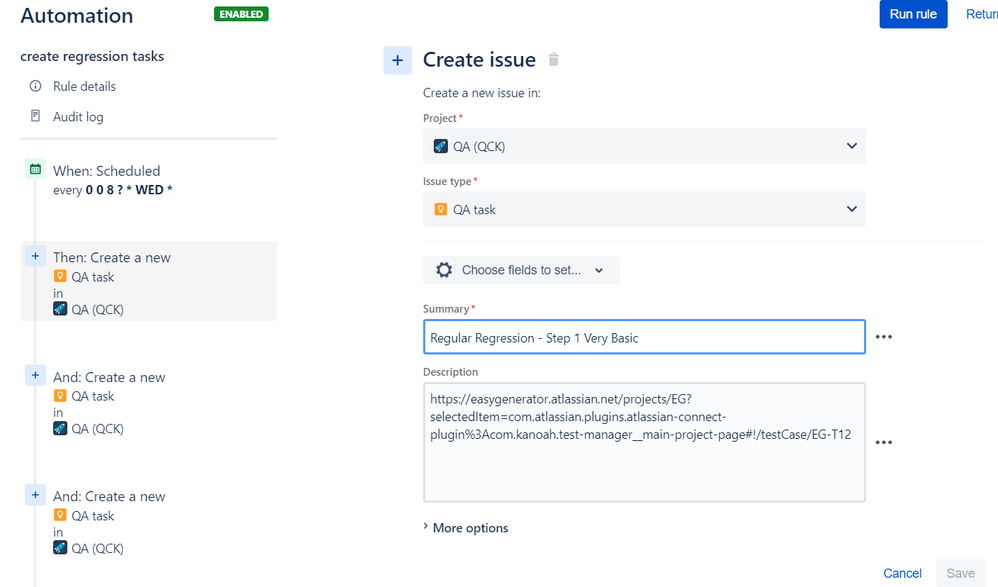Open the Audit log in the sidebar
998x587 pixels.
[78, 117]
